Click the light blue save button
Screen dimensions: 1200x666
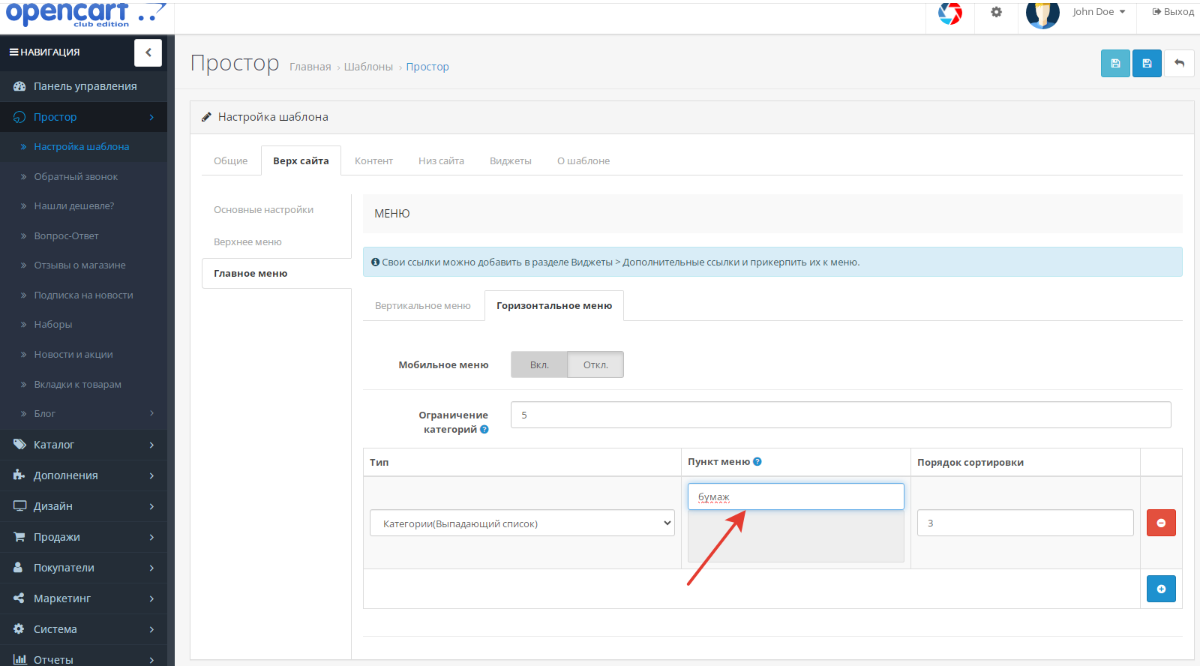tap(1115, 63)
